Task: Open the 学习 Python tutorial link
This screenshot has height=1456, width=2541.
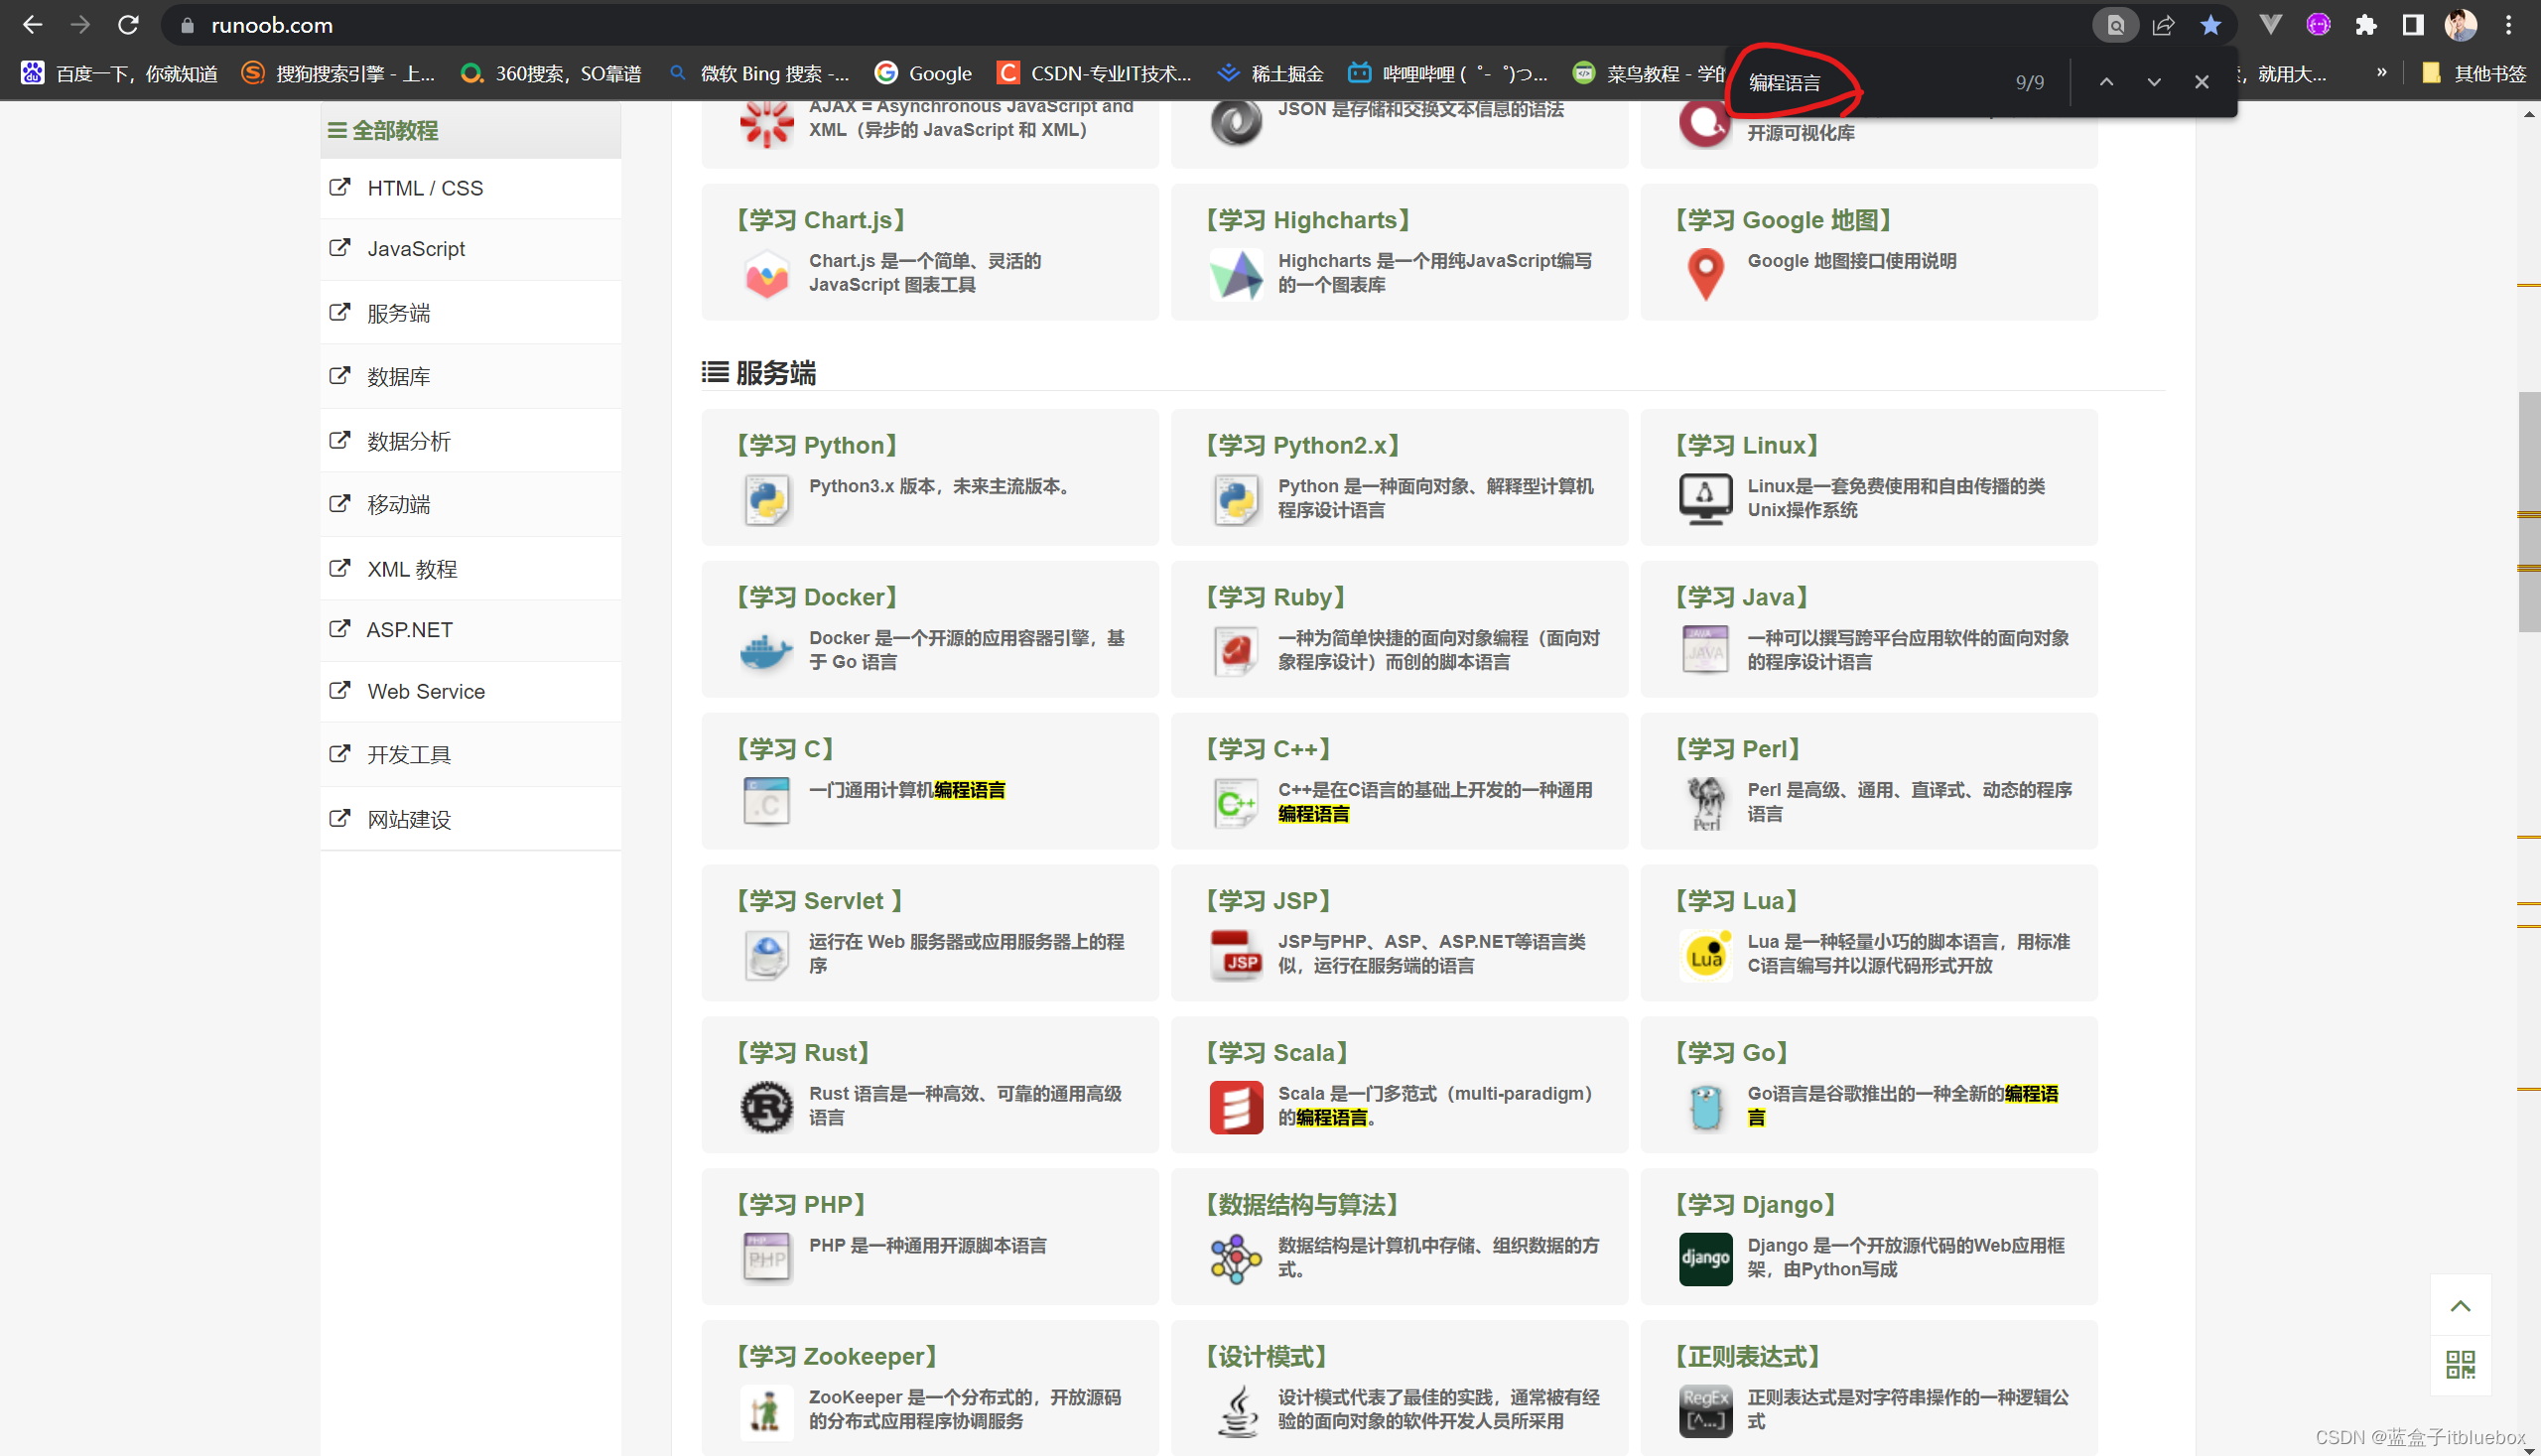Action: (817, 445)
